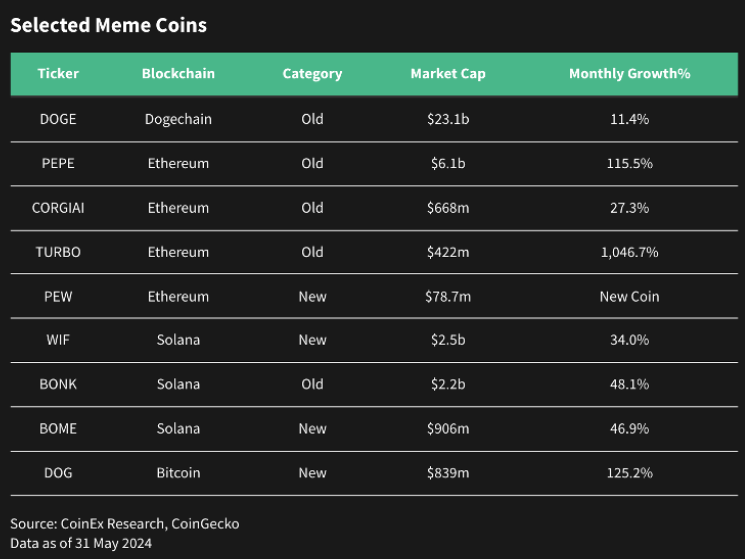Click the PEPE ticker cell
Screen dimensions: 745x559
(x=58, y=163)
